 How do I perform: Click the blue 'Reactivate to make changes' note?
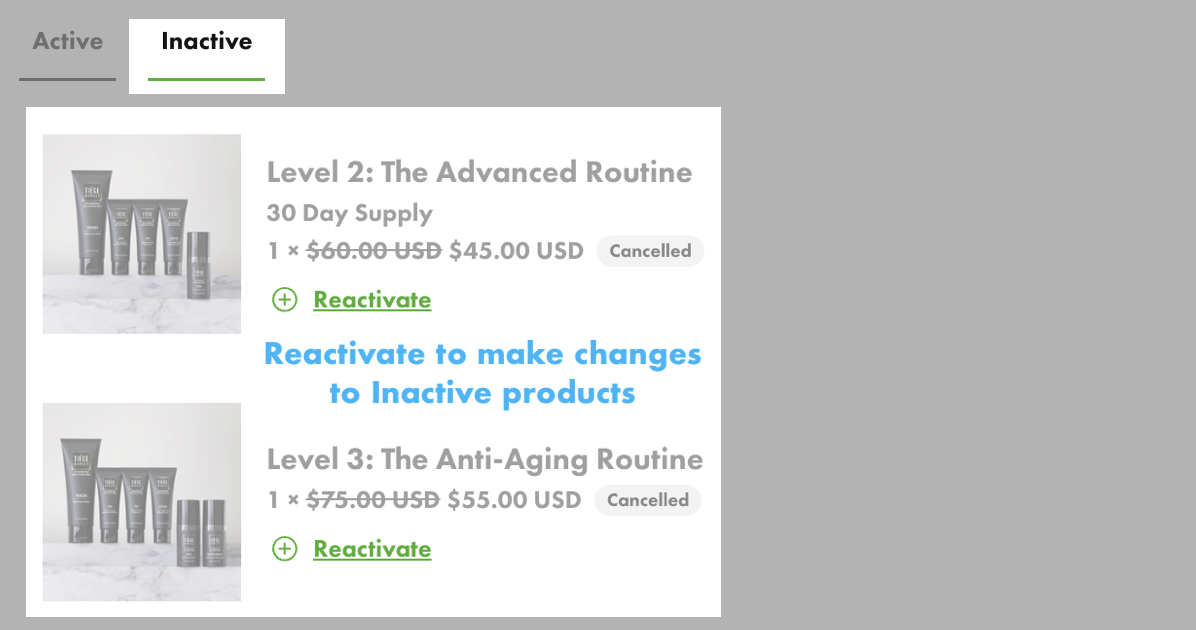click(x=483, y=373)
